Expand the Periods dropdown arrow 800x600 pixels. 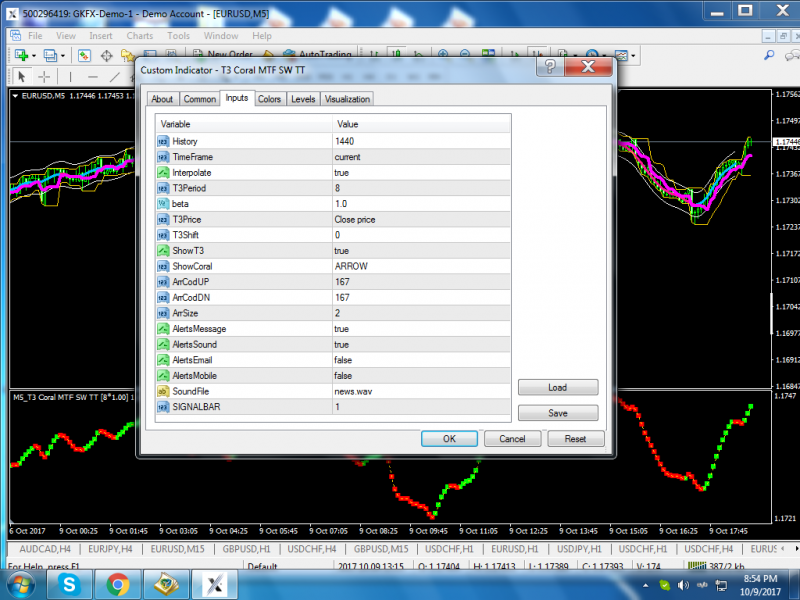[604, 55]
